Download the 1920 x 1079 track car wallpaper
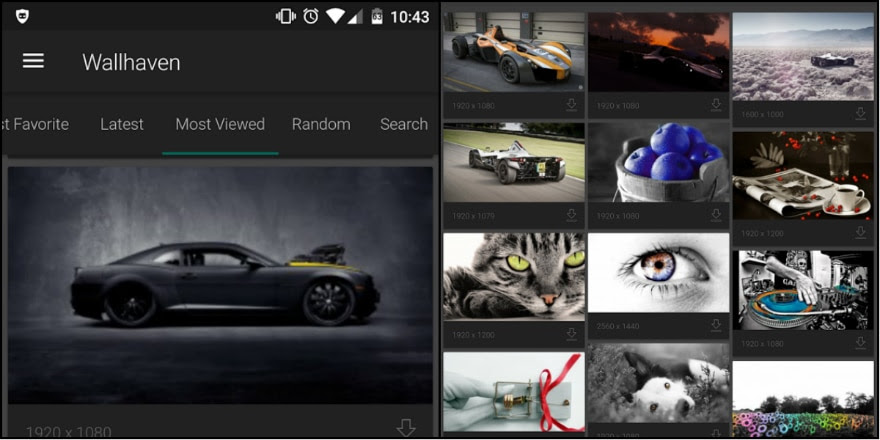 point(571,215)
